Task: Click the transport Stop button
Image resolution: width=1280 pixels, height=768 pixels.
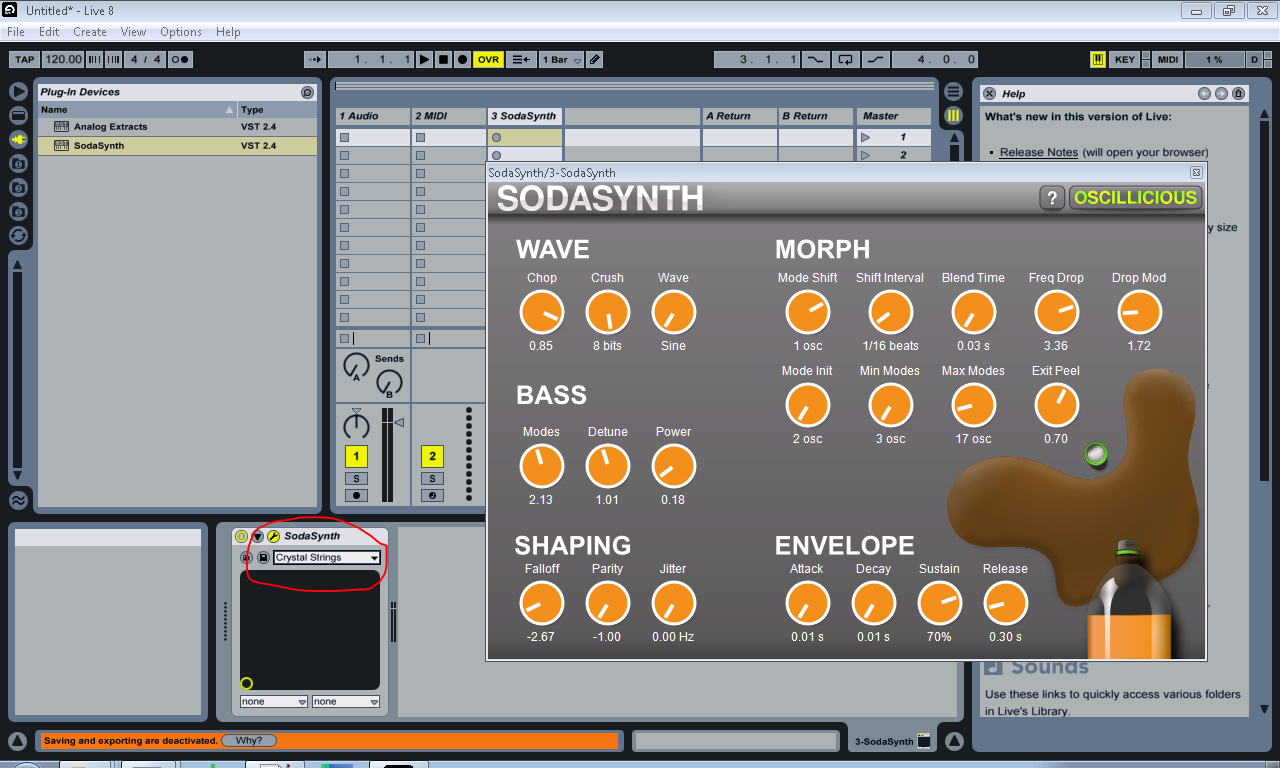Action: coord(444,60)
